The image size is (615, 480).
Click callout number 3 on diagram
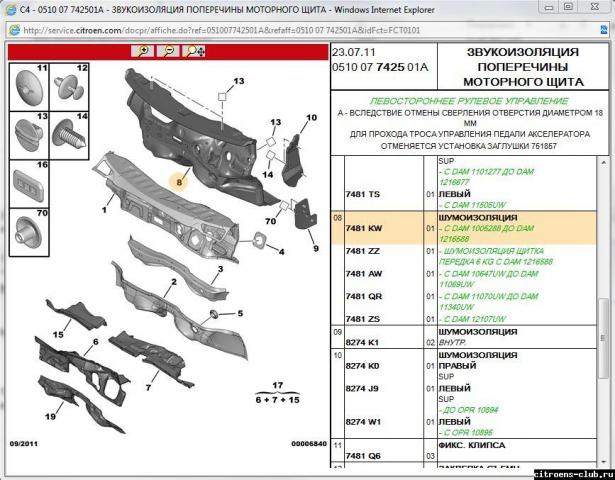220,269
